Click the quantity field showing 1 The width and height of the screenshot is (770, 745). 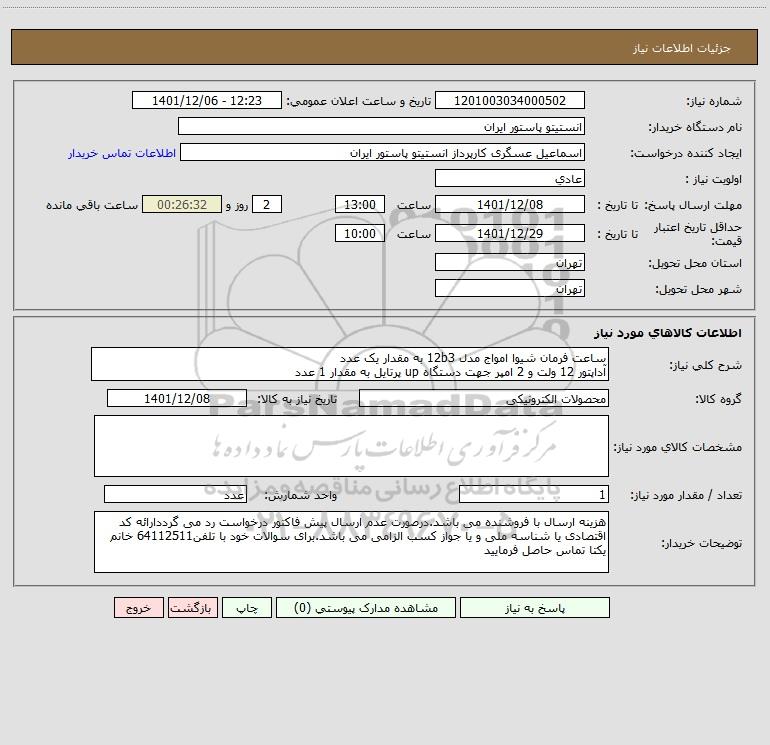pos(534,494)
